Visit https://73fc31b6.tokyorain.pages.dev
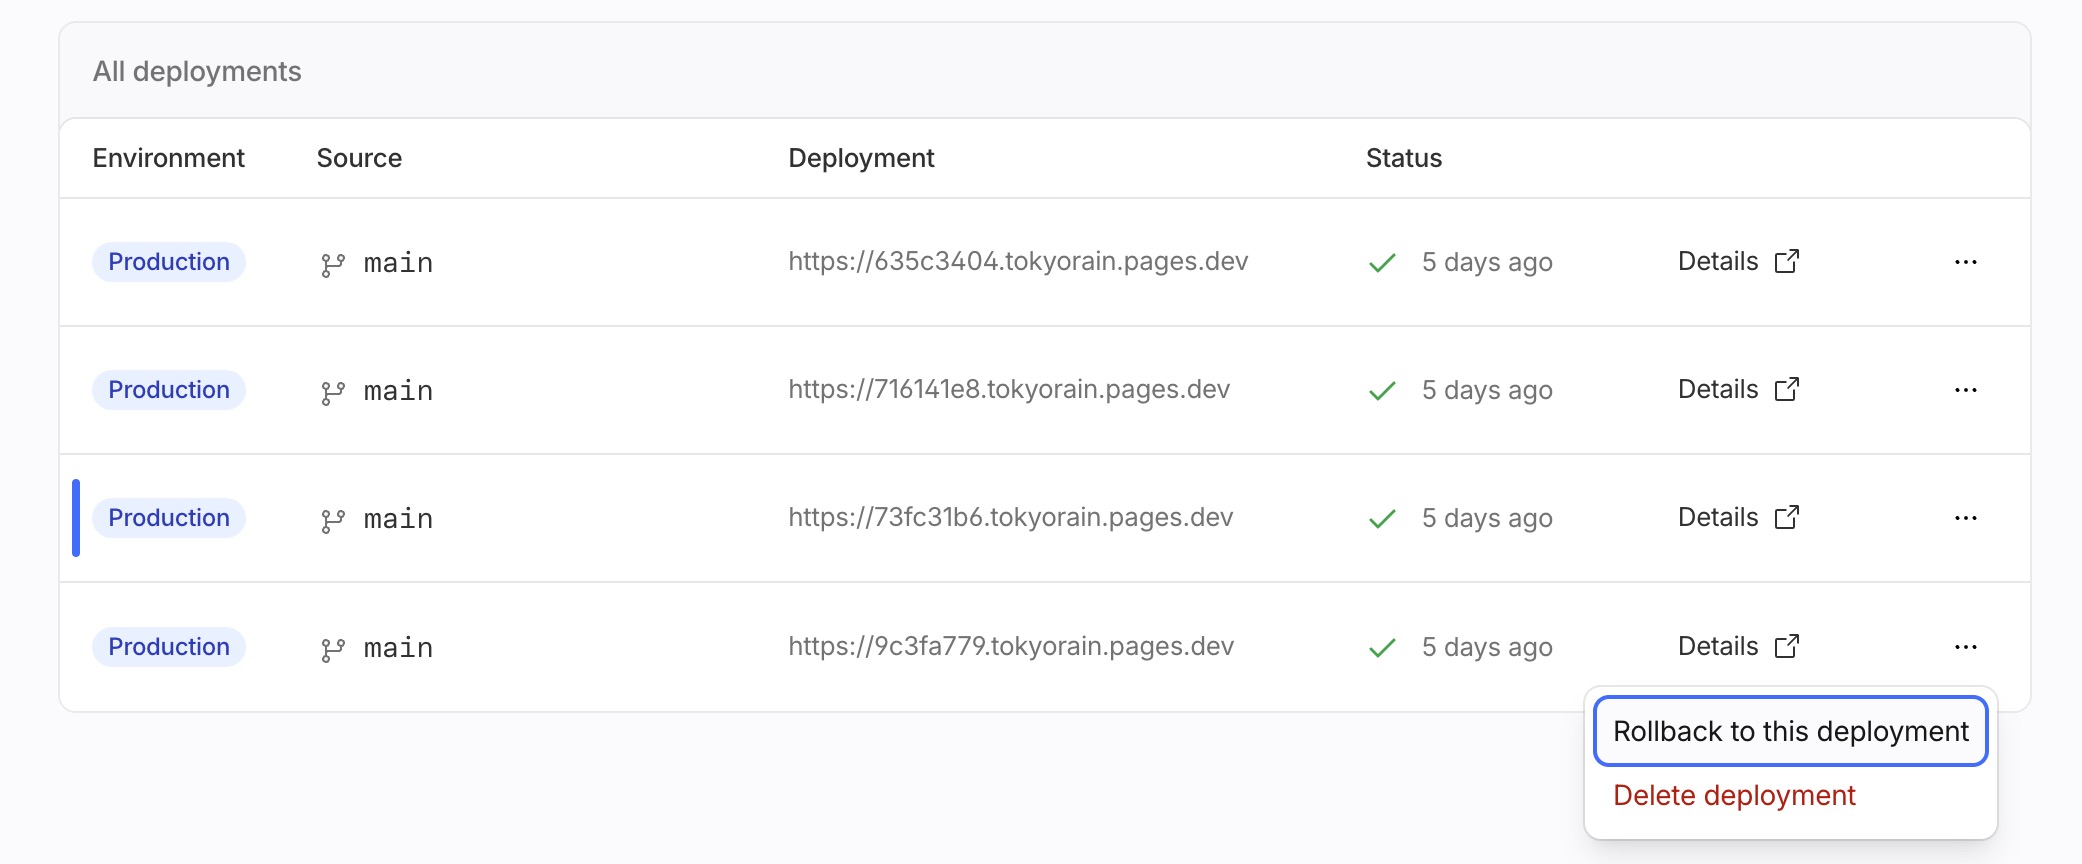 [1010, 517]
